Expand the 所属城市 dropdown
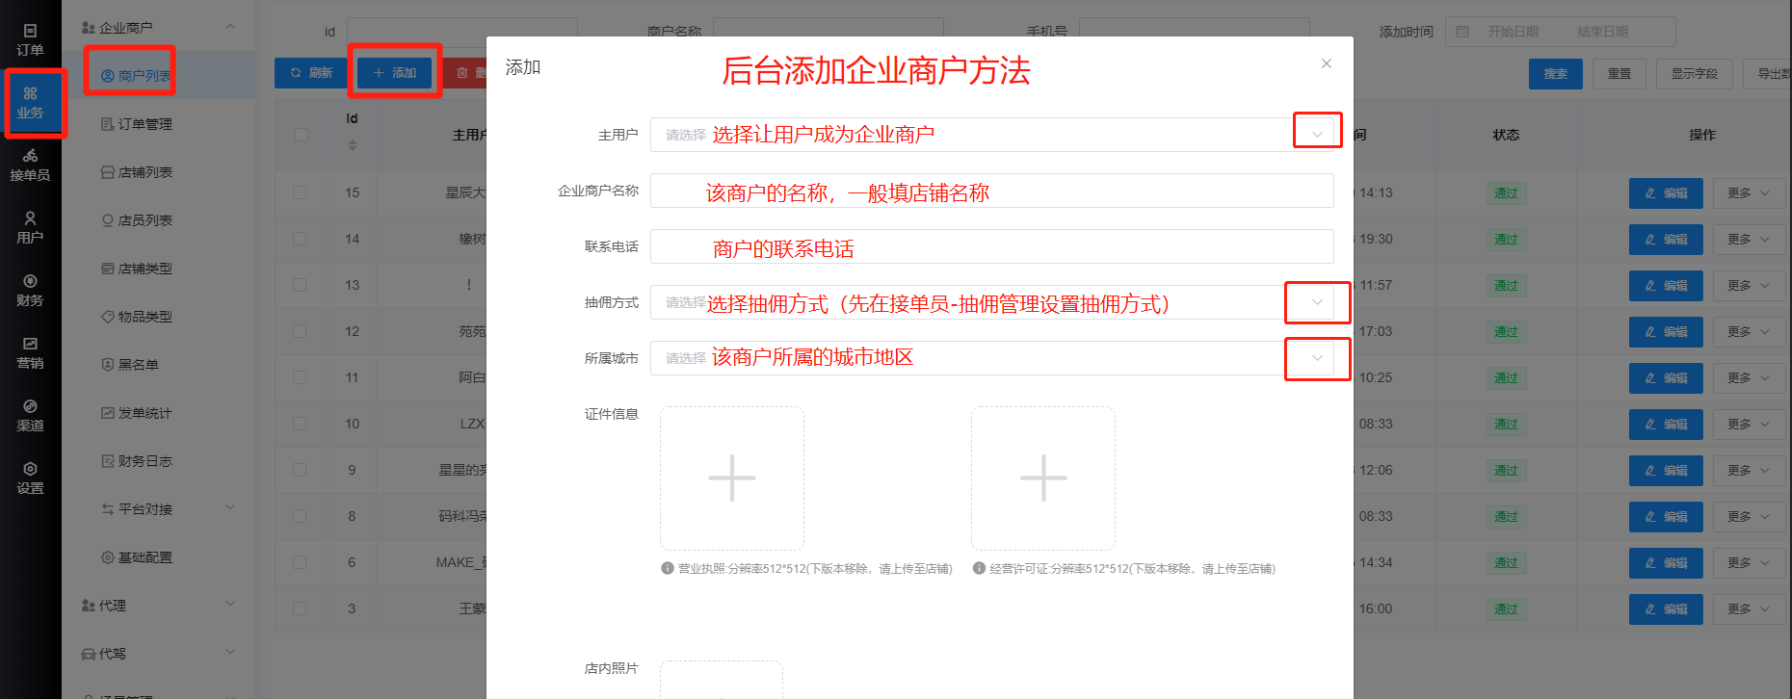 click(1316, 358)
